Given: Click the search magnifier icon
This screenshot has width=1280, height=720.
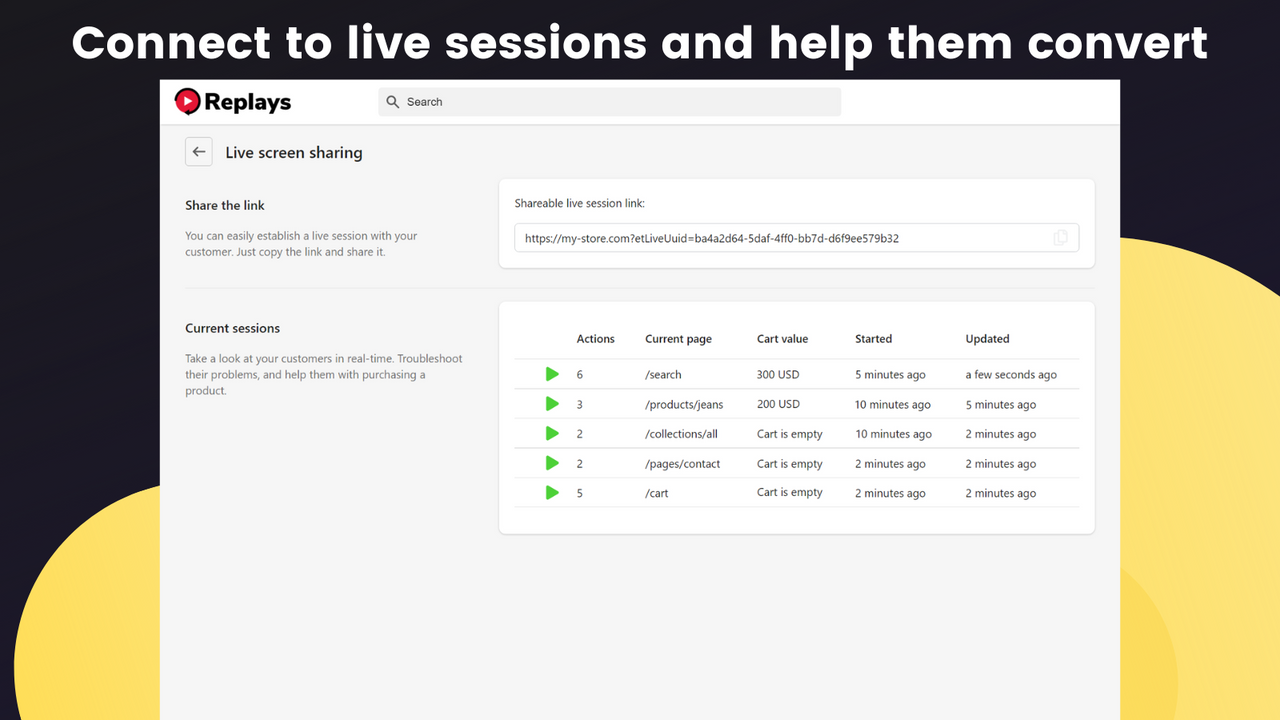Looking at the screenshot, I should coord(392,101).
